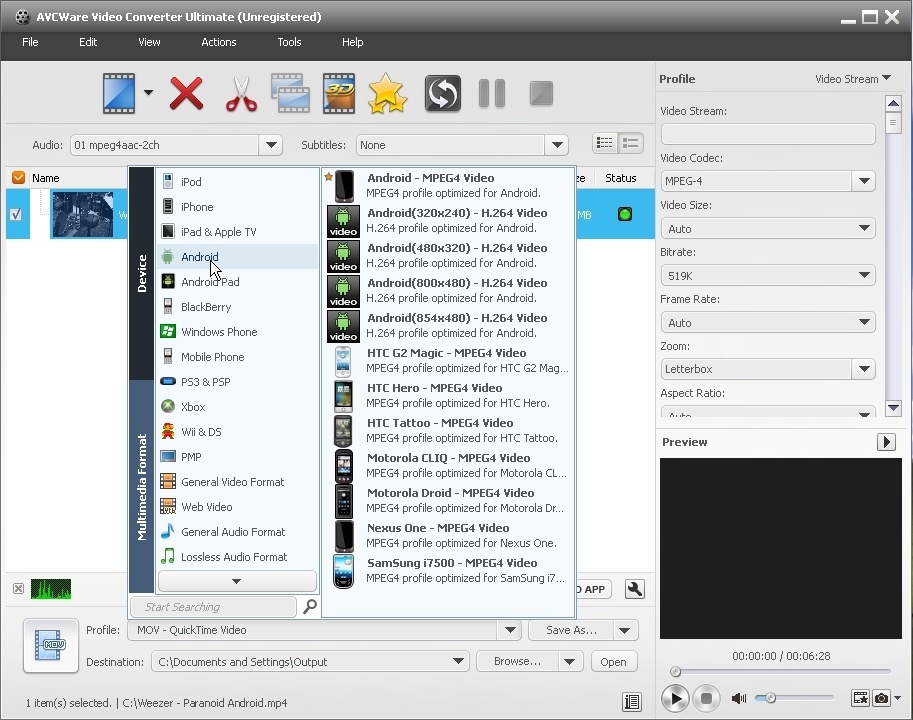Click the Open folder button
This screenshot has height=720, width=913.
click(x=613, y=661)
